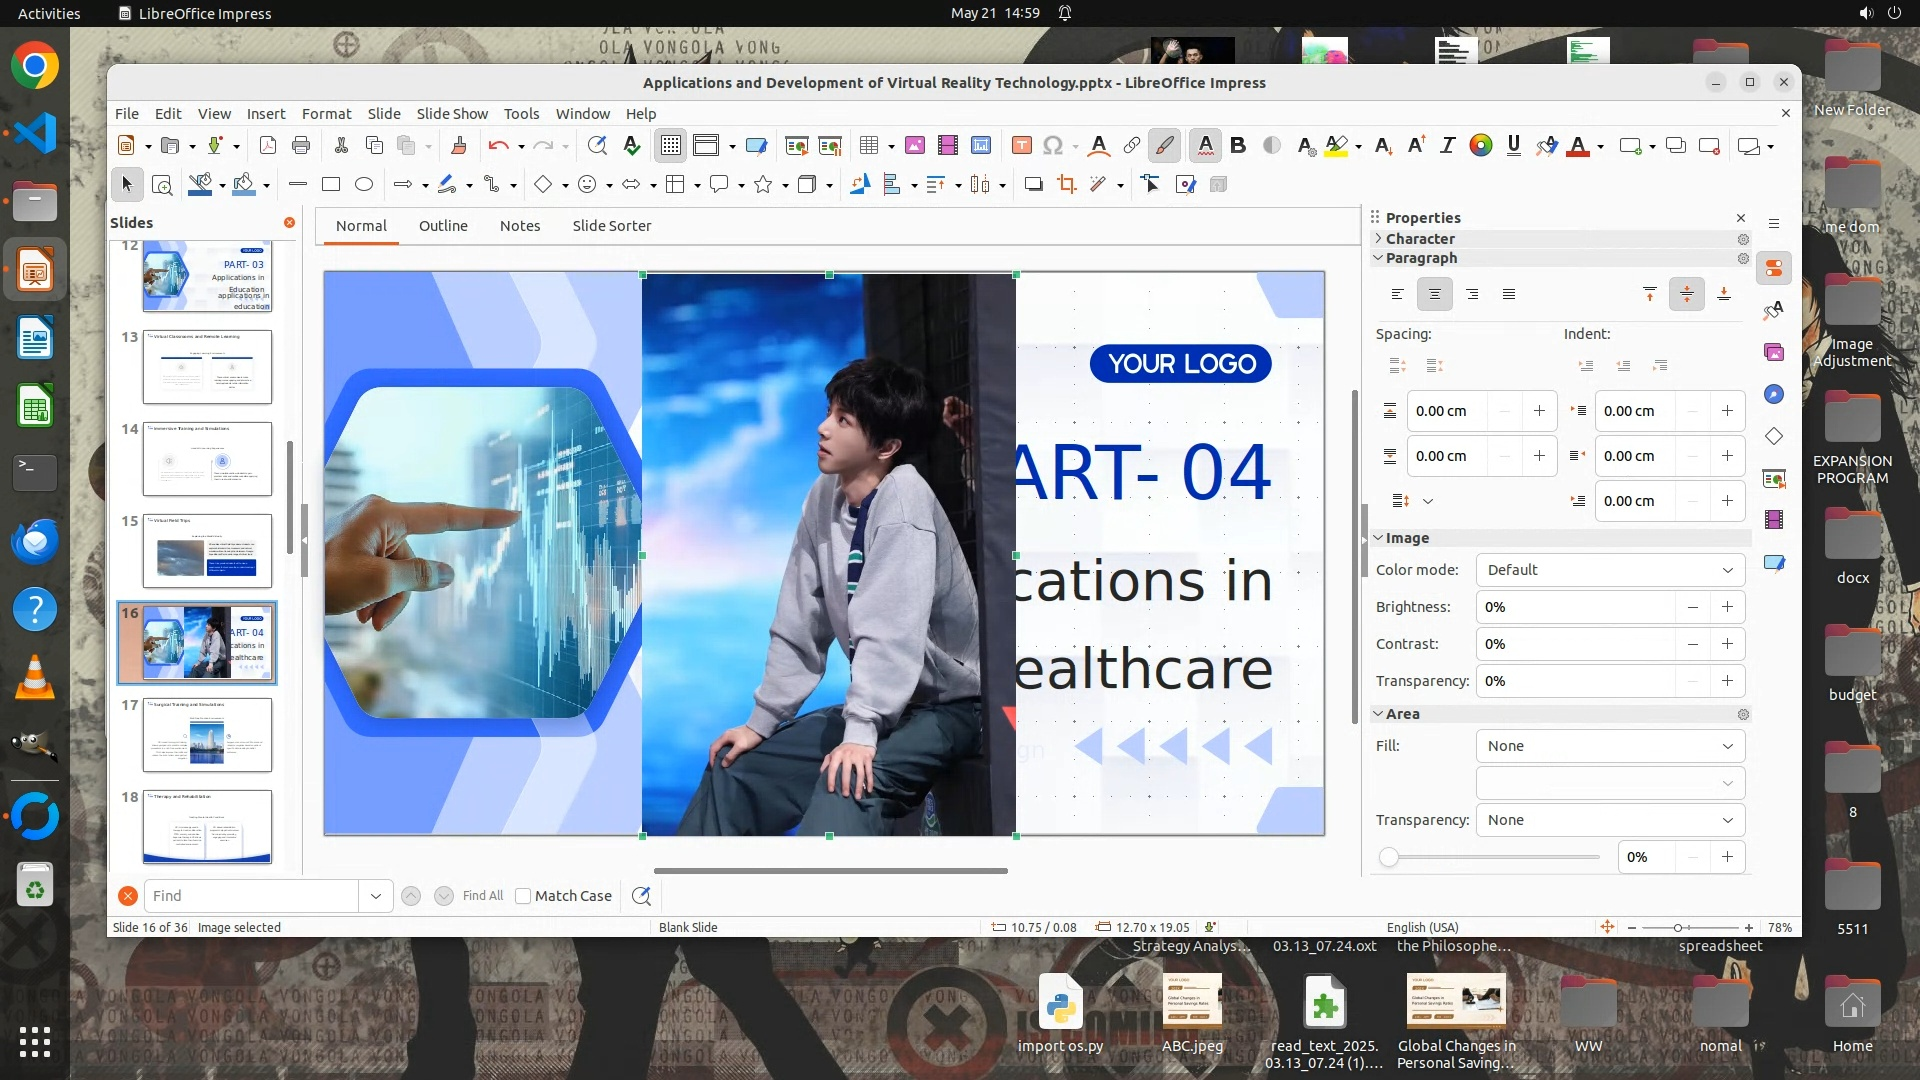This screenshot has height=1080, width=1920.
Task: Increase the Brightness value with plus
Action: click(x=1727, y=607)
